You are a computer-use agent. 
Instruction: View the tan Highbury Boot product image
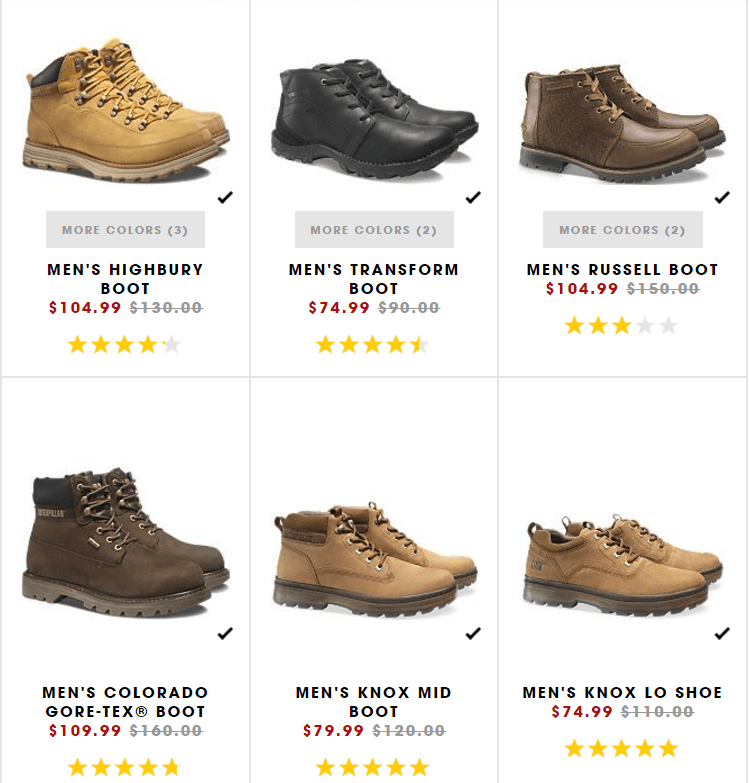coord(126,111)
